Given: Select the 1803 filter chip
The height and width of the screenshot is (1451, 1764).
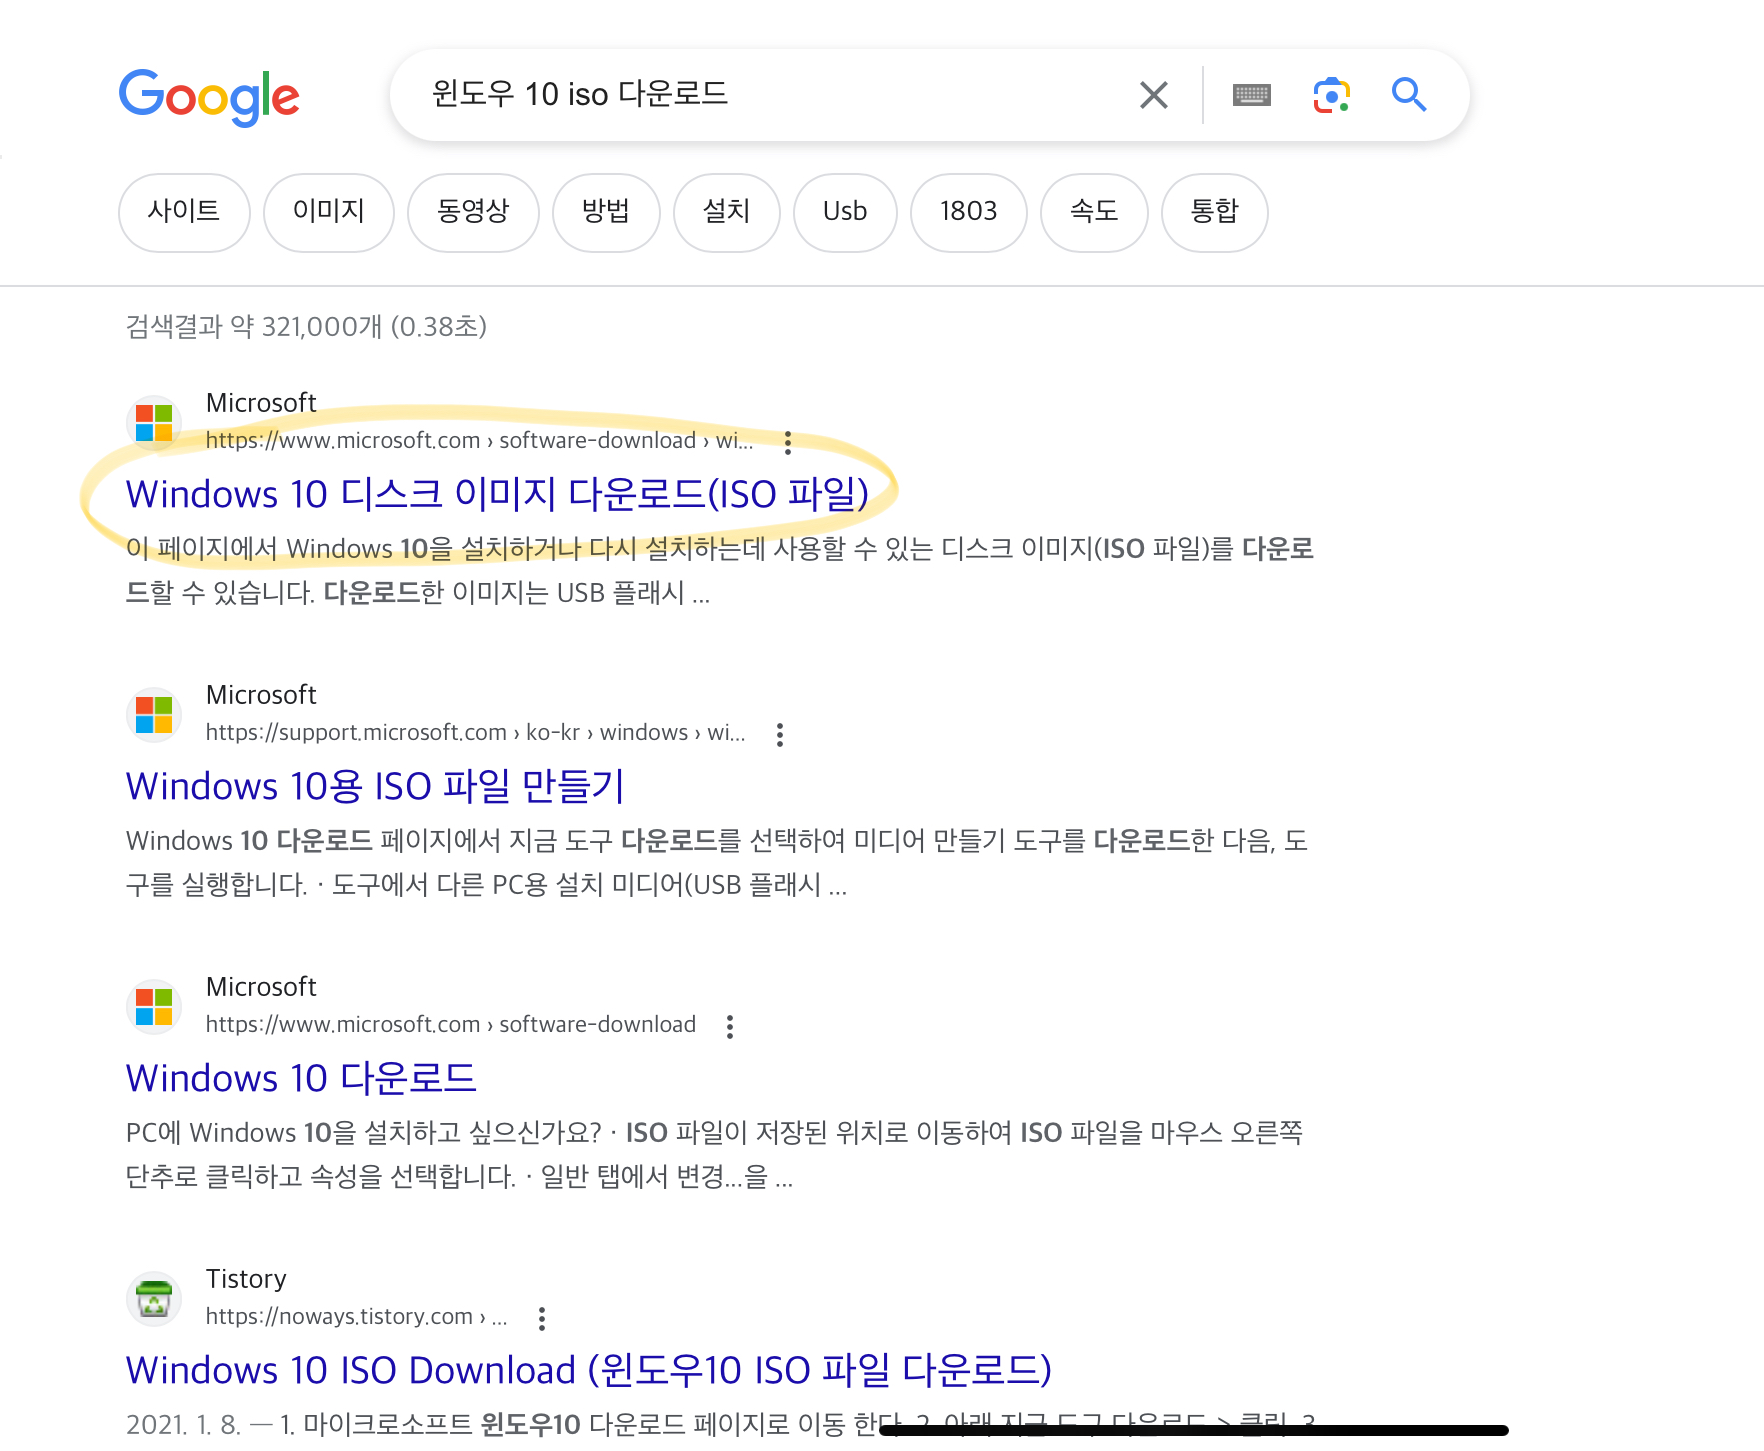Looking at the screenshot, I should 969,212.
